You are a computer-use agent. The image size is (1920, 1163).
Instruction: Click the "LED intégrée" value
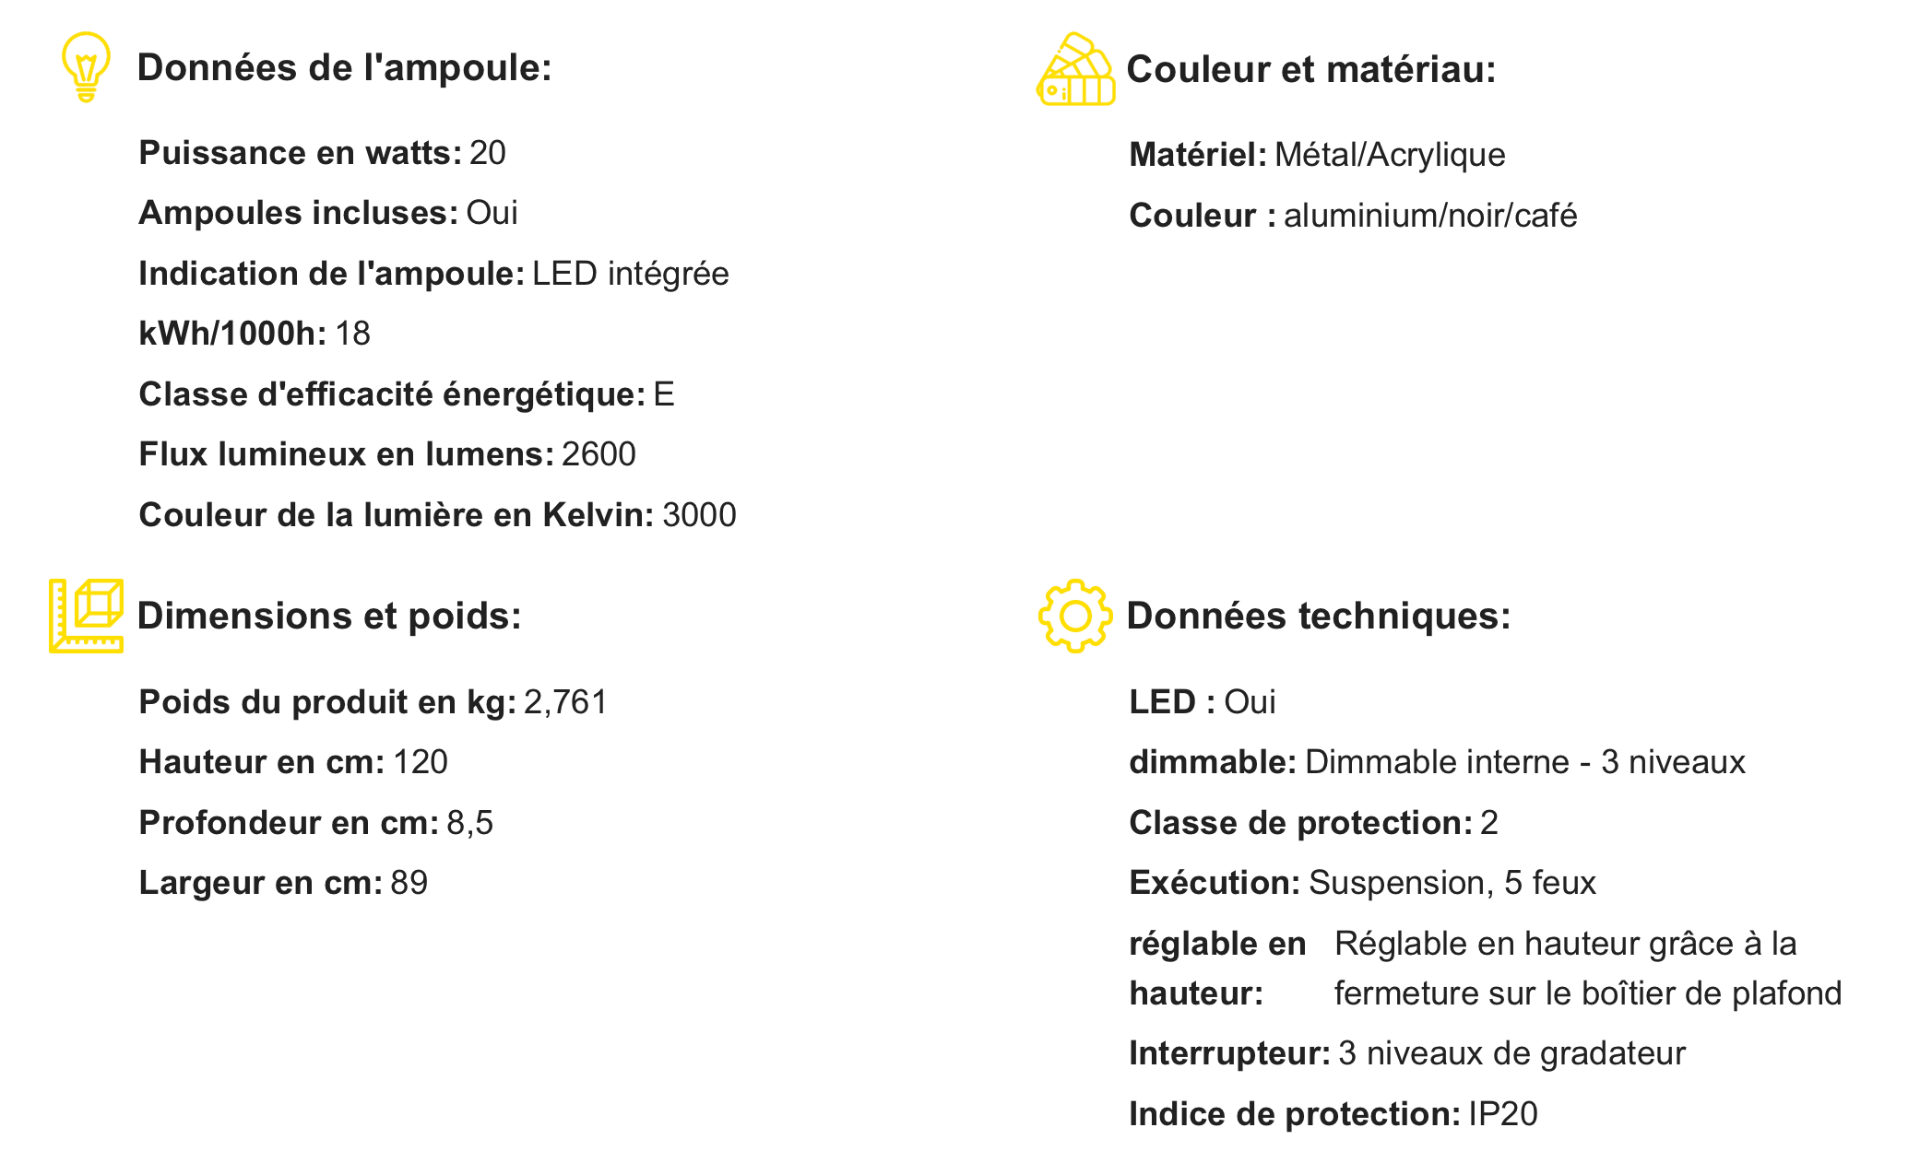pyautogui.click(x=630, y=274)
